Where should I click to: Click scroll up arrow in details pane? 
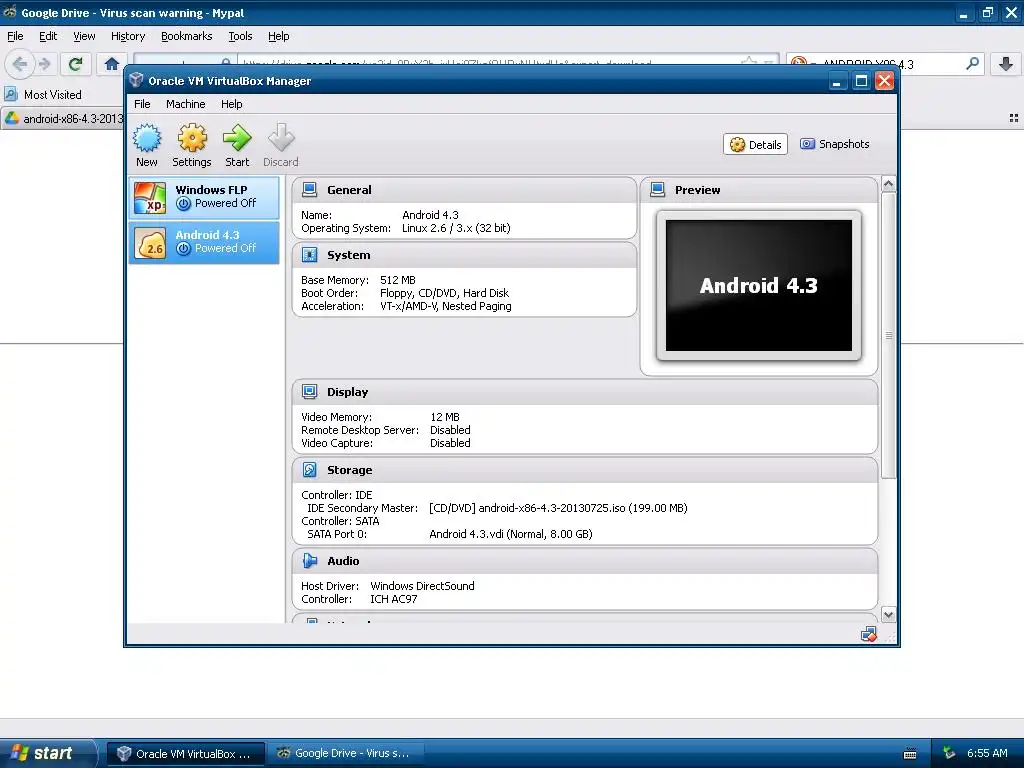(x=888, y=184)
